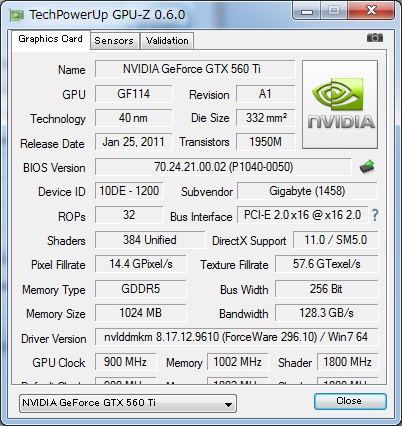Click the DirectX Support field 11.0 / SM5.0
Viewport: 402px width, 426px height.
pos(336,240)
